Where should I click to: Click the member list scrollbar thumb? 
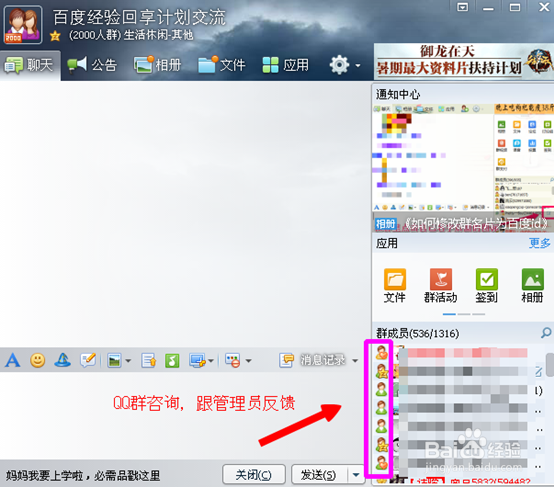coord(550,365)
